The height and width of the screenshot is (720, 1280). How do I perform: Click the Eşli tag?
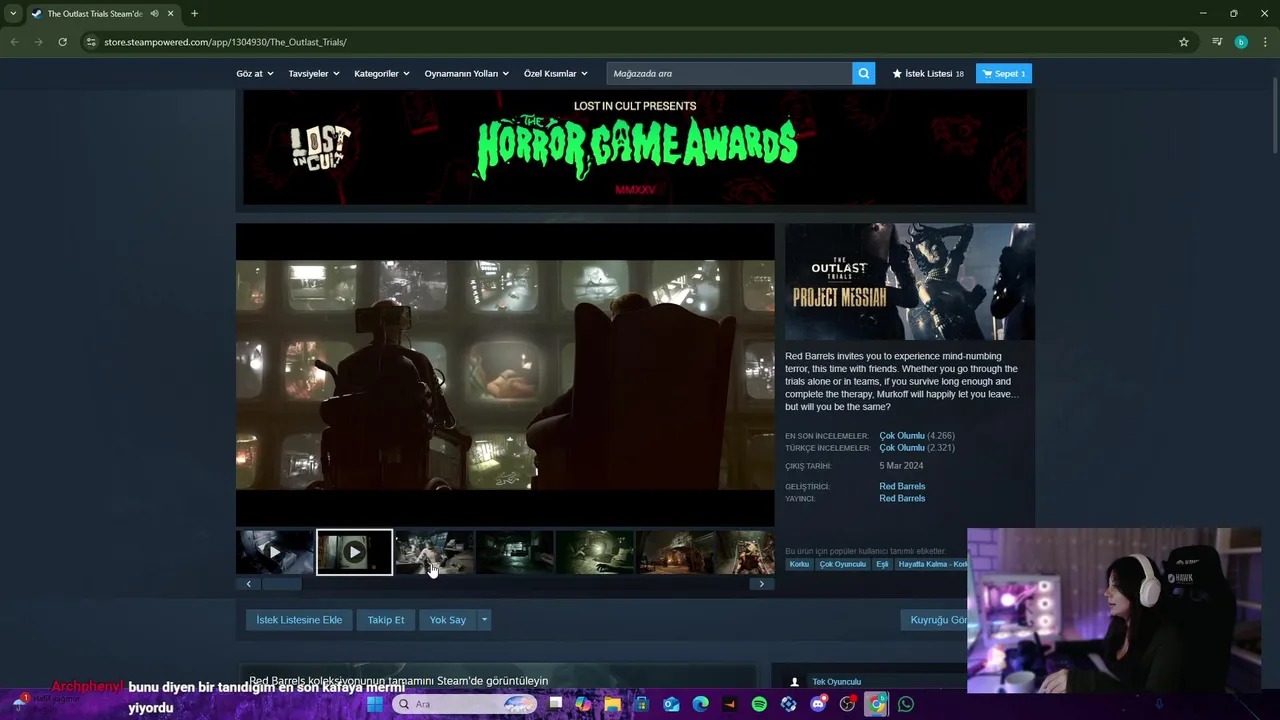click(882, 564)
